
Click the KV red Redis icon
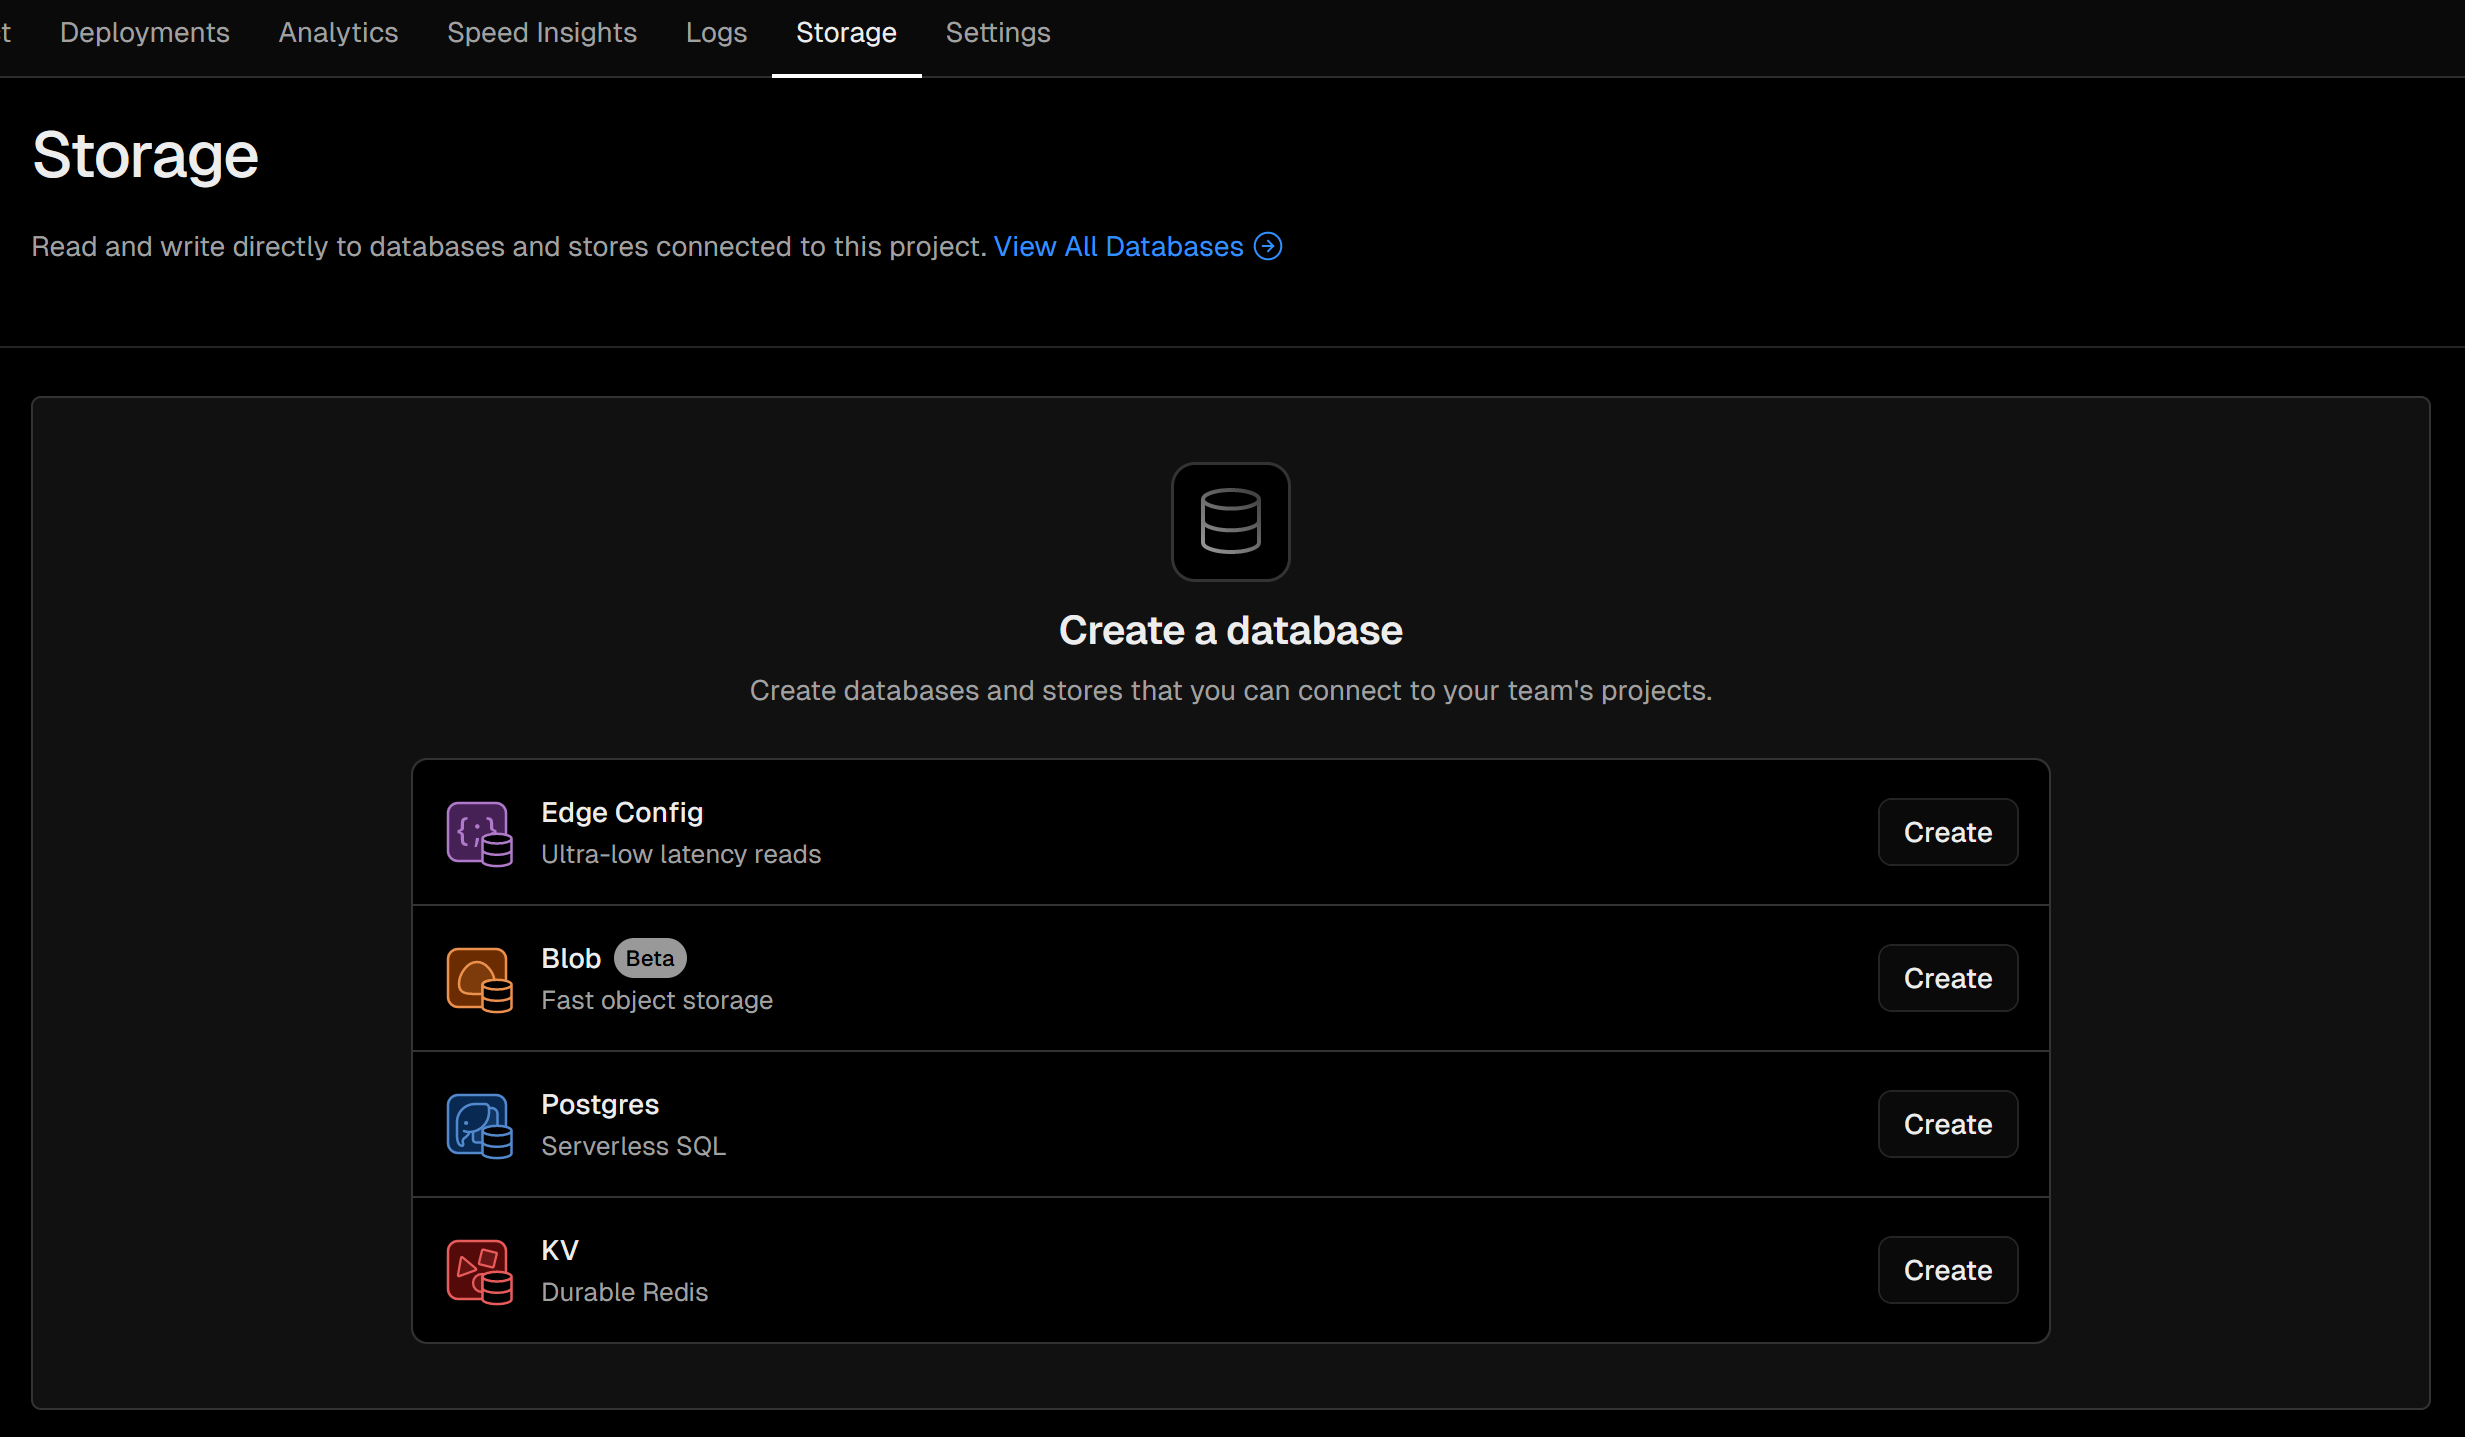click(x=479, y=1271)
